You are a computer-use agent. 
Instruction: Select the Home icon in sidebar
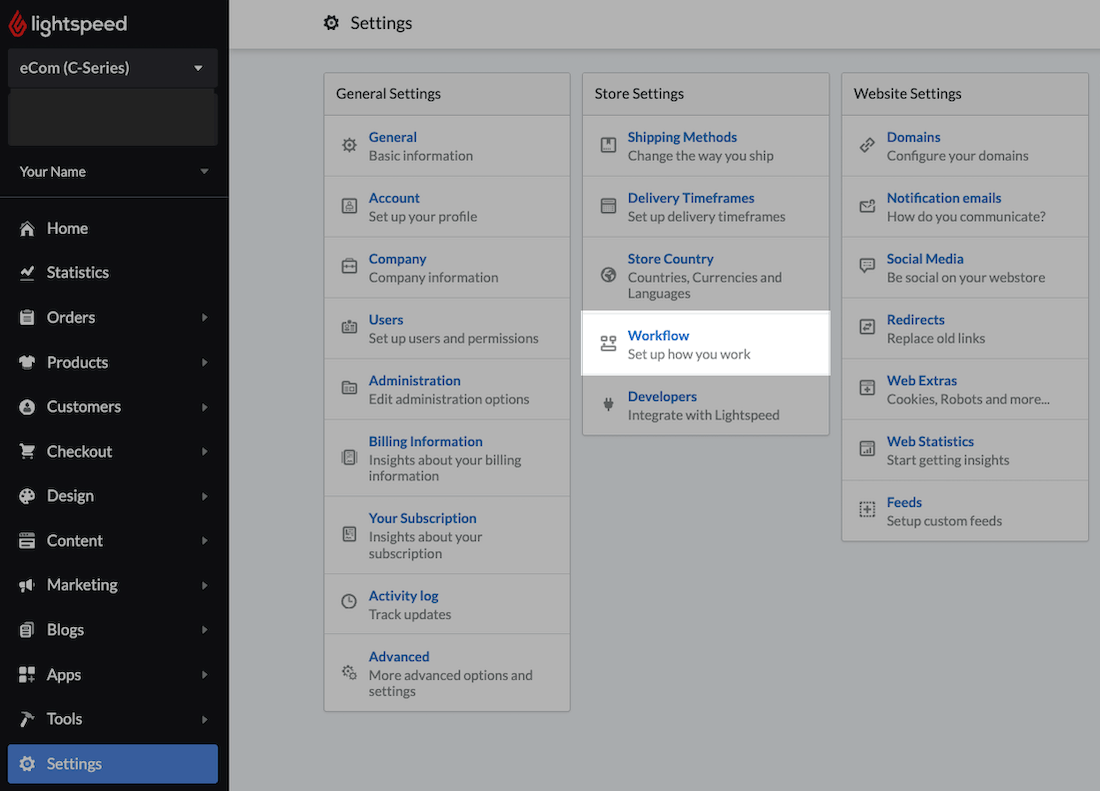click(x=26, y=228)
